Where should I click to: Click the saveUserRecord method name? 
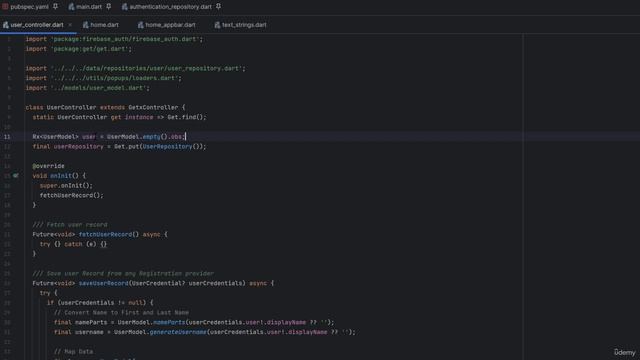coord(103,283)
